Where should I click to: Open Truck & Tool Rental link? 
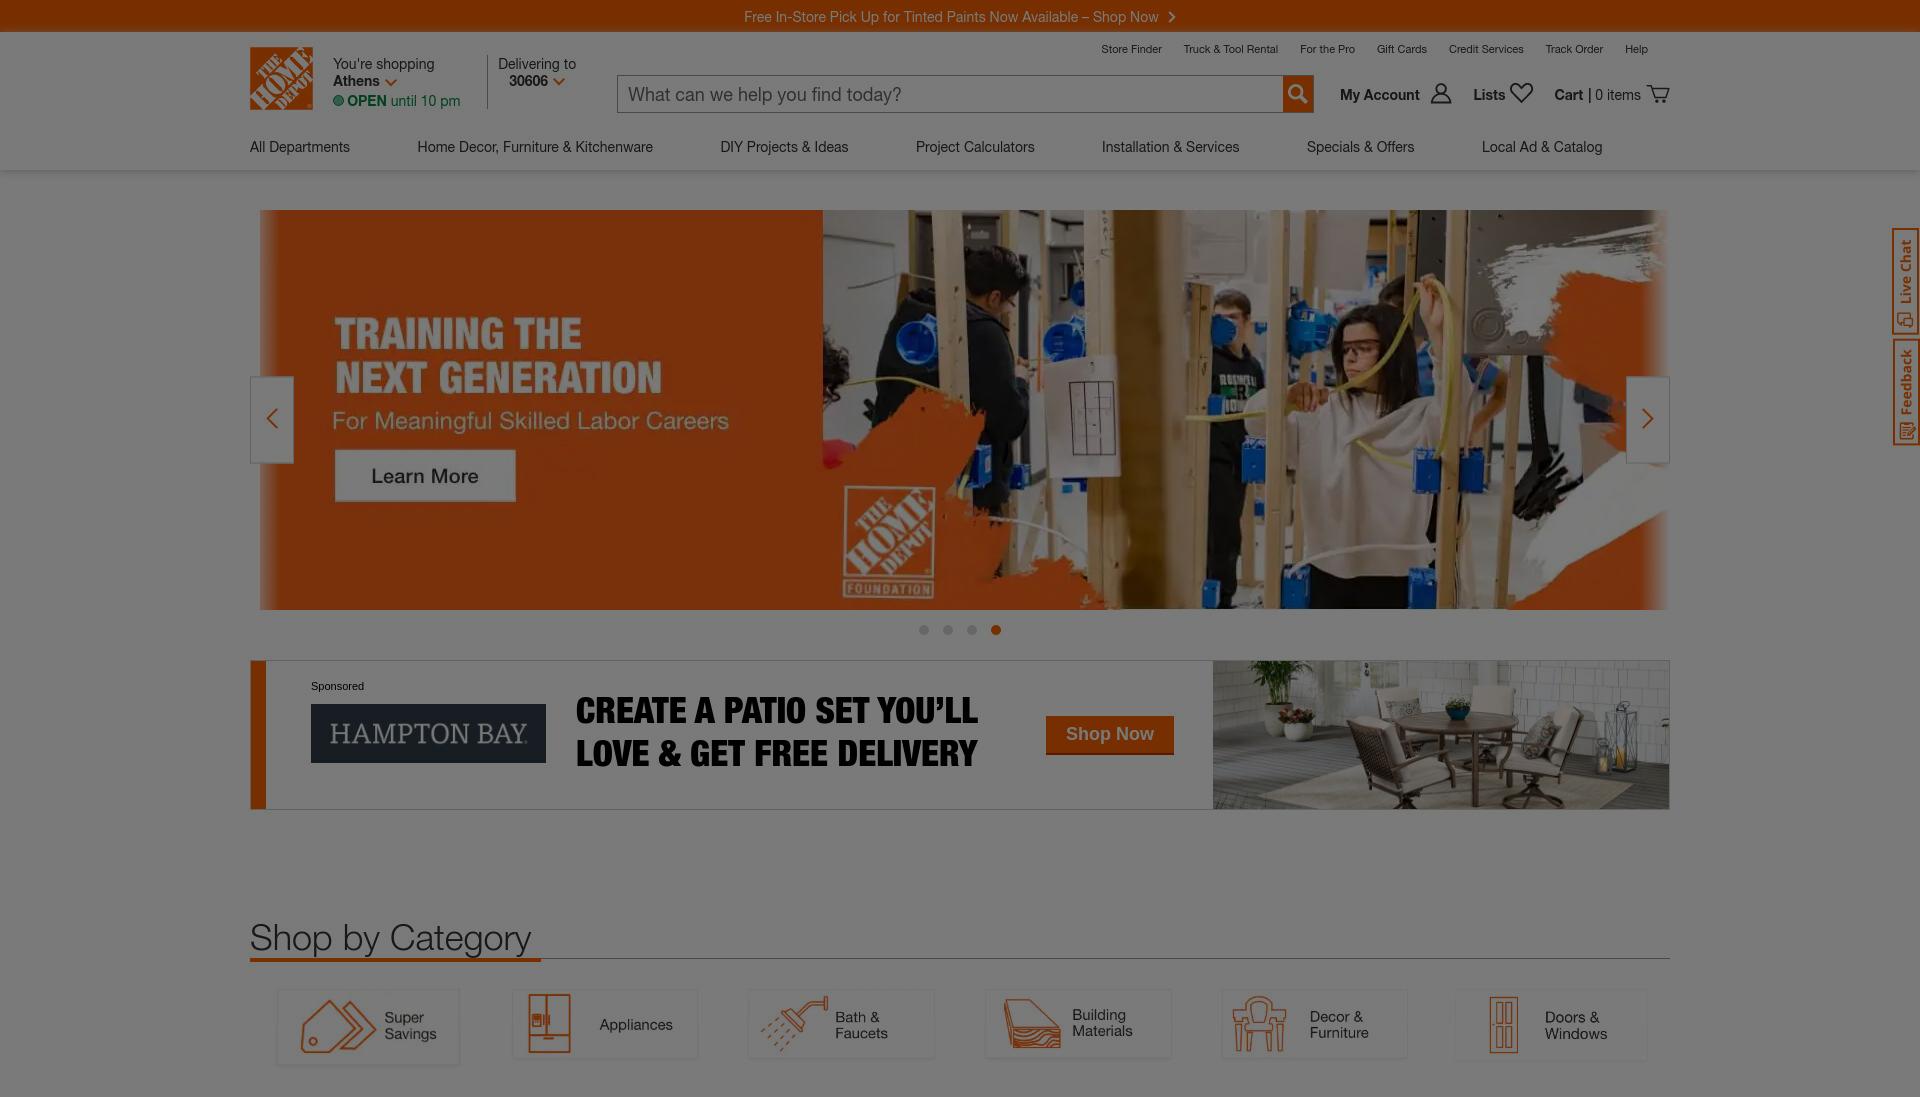point(1231,49)
